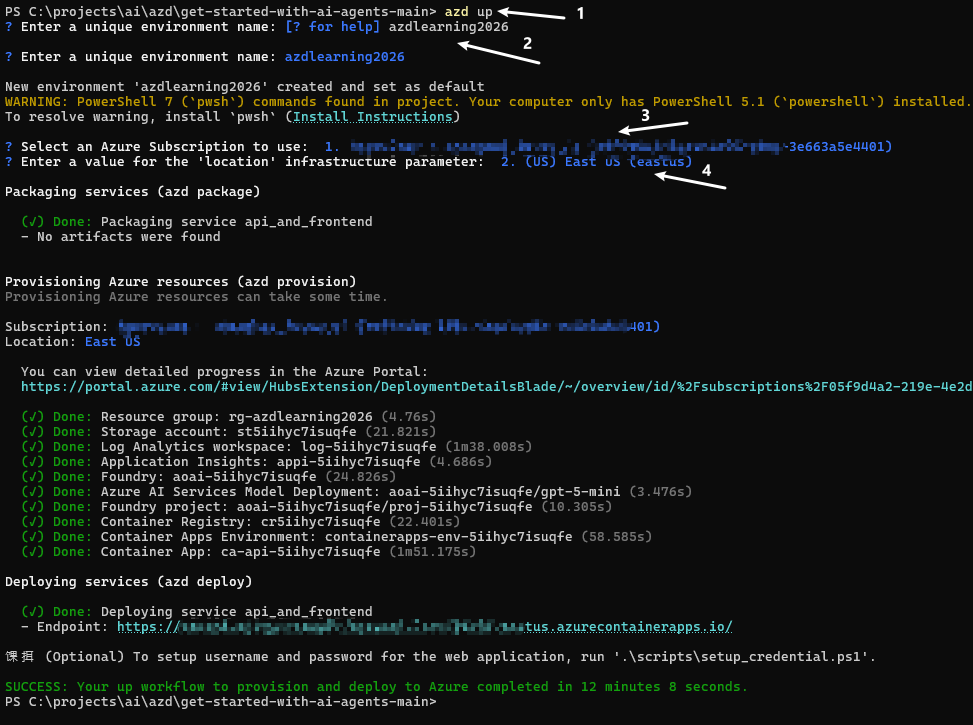The height and width of the screenshot is (725, 973).
Task: Click "New environment 'azdlearning2026' created" line
Action: tap(244, 87)
